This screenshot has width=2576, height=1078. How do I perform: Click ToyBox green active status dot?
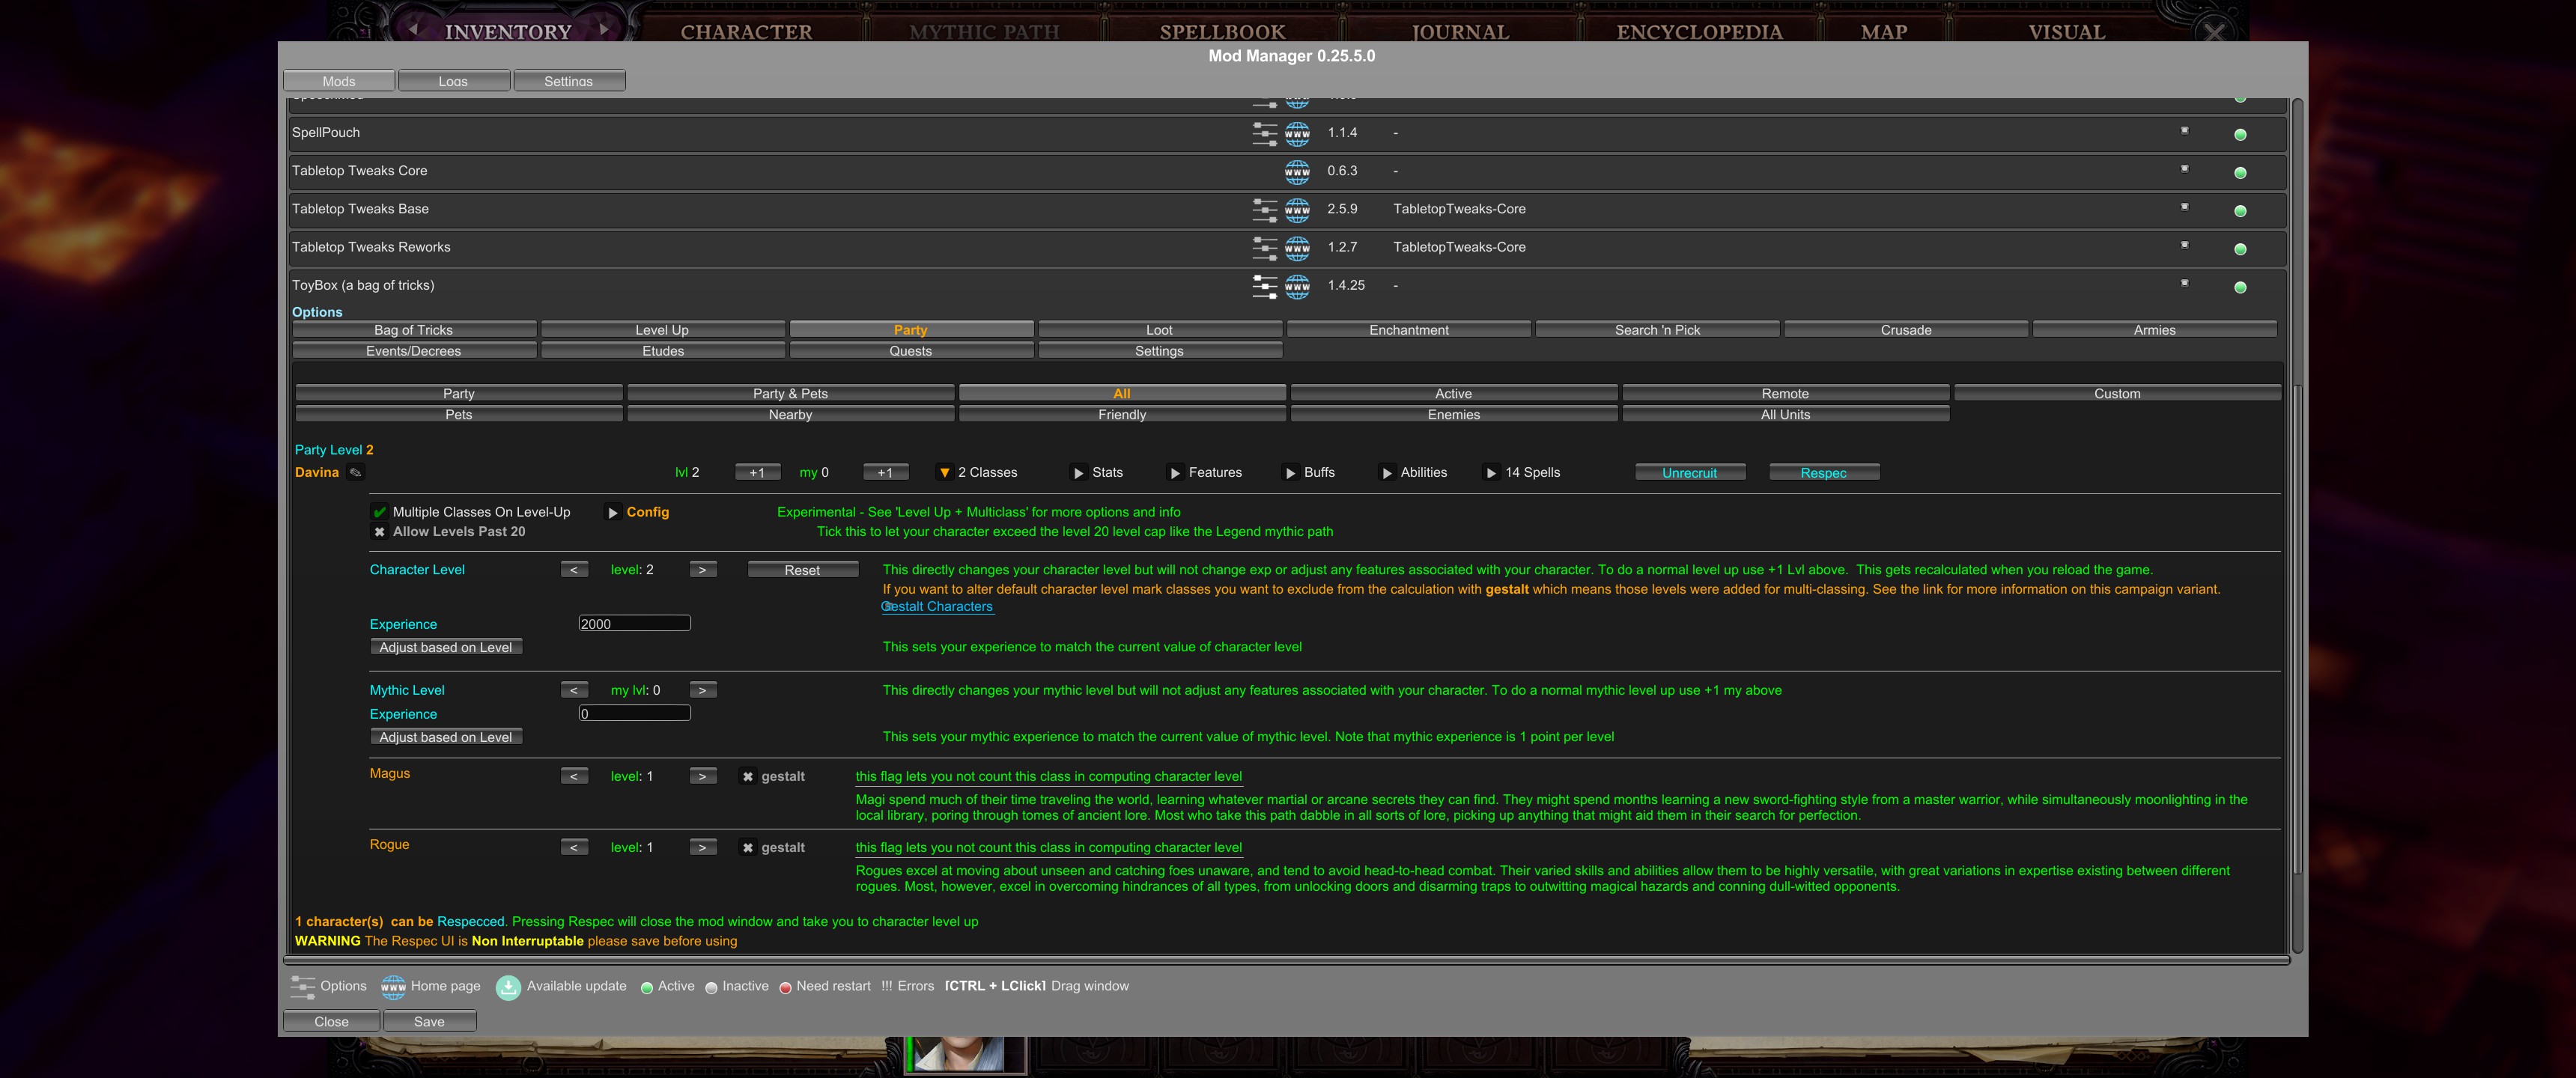[2239, 288]
